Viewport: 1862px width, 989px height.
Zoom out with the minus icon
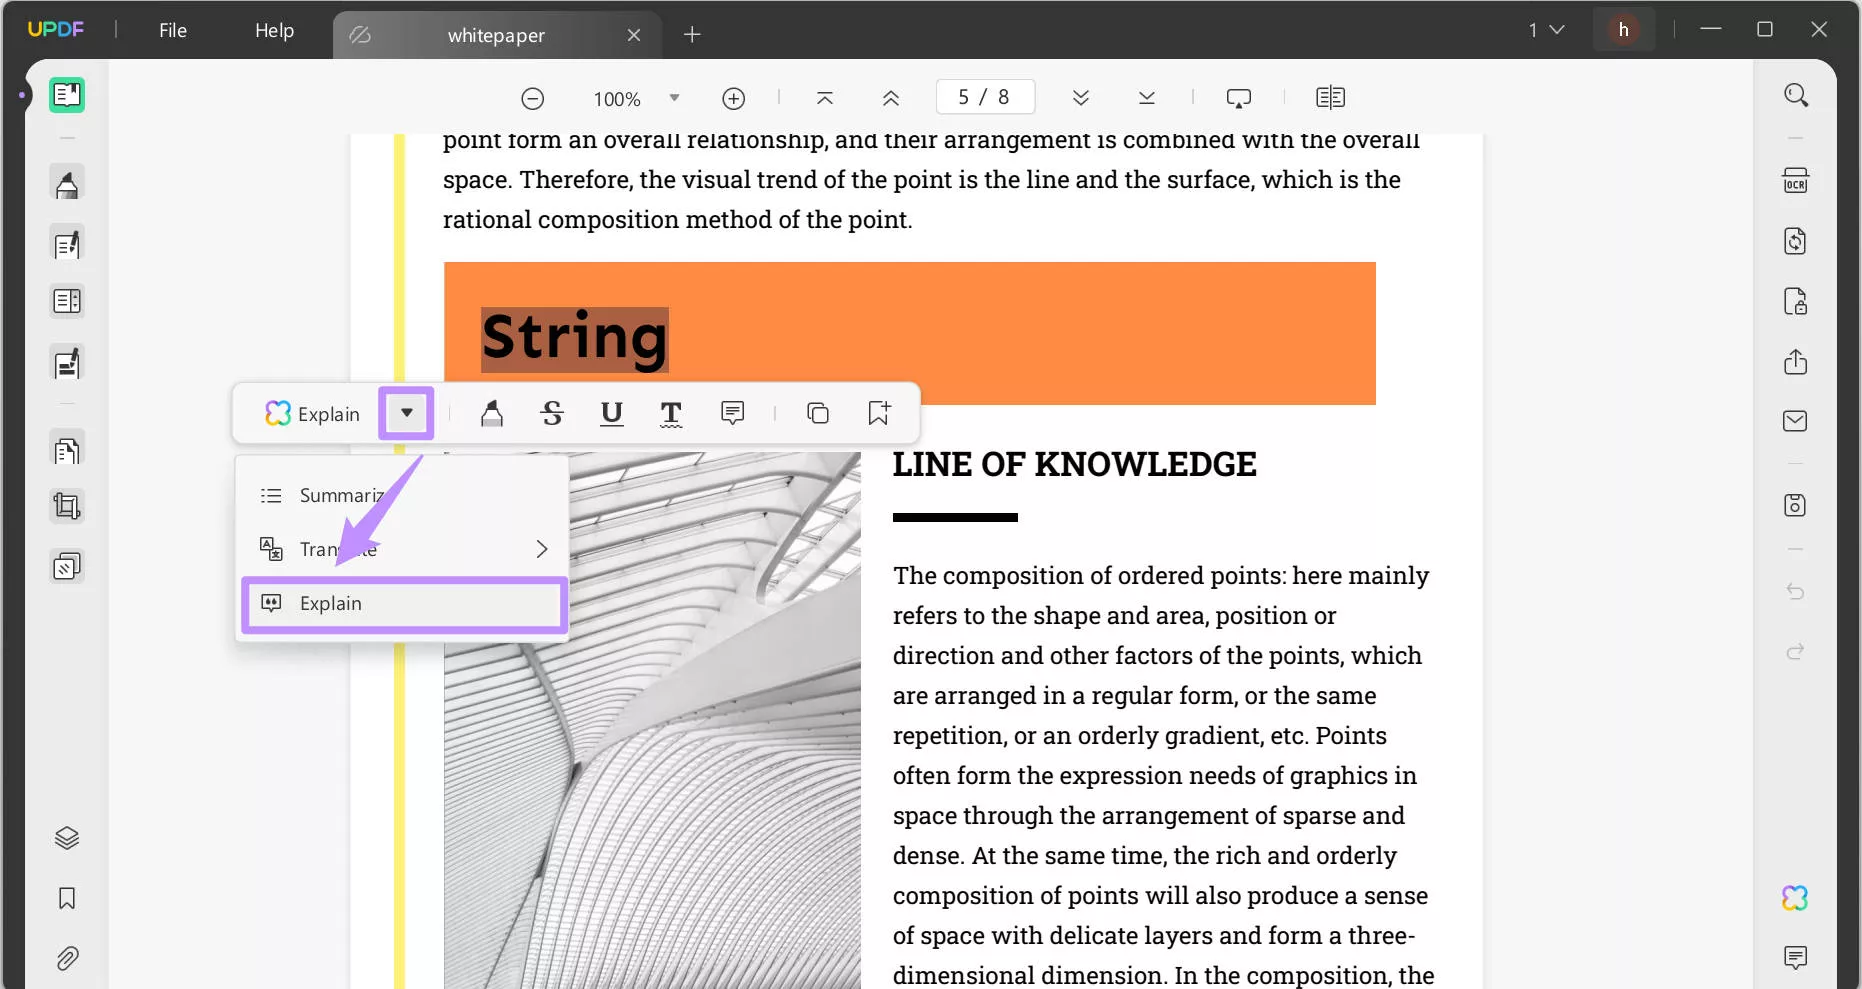[533, 98]
